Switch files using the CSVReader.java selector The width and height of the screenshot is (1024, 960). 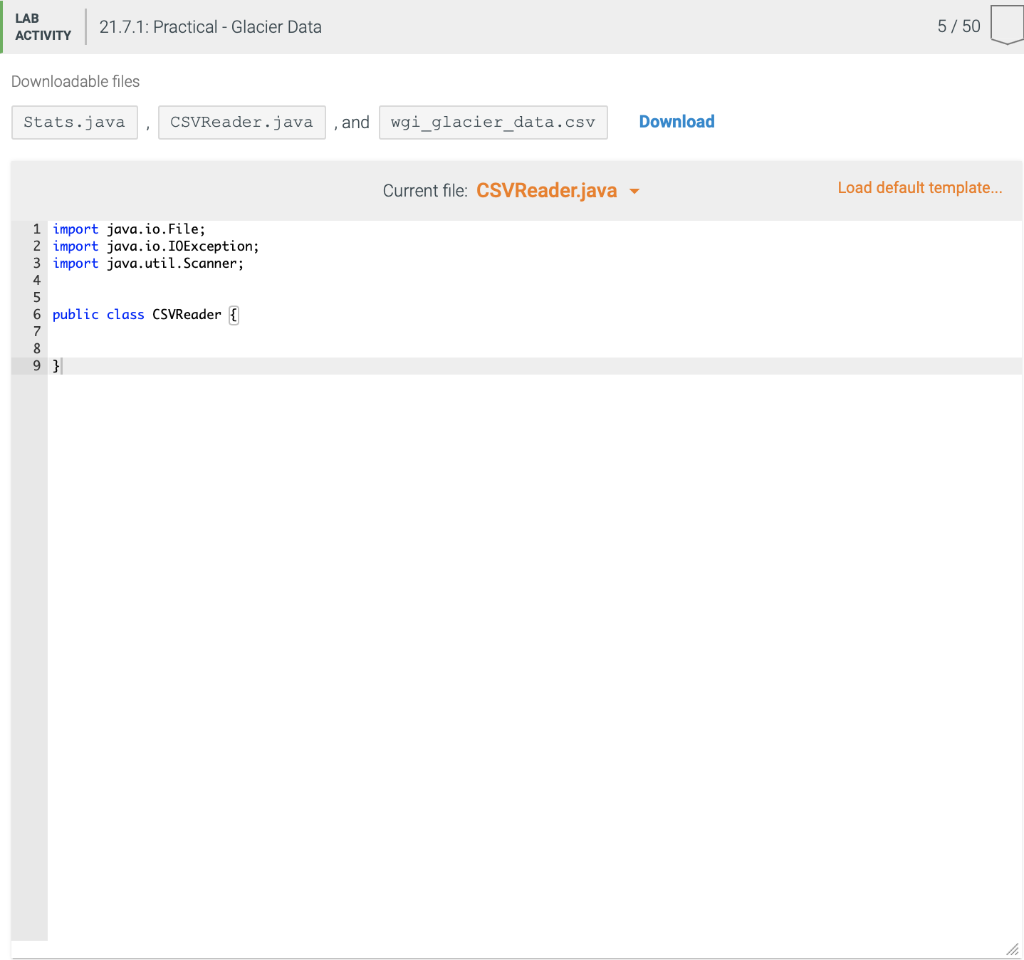pos(548,190)
